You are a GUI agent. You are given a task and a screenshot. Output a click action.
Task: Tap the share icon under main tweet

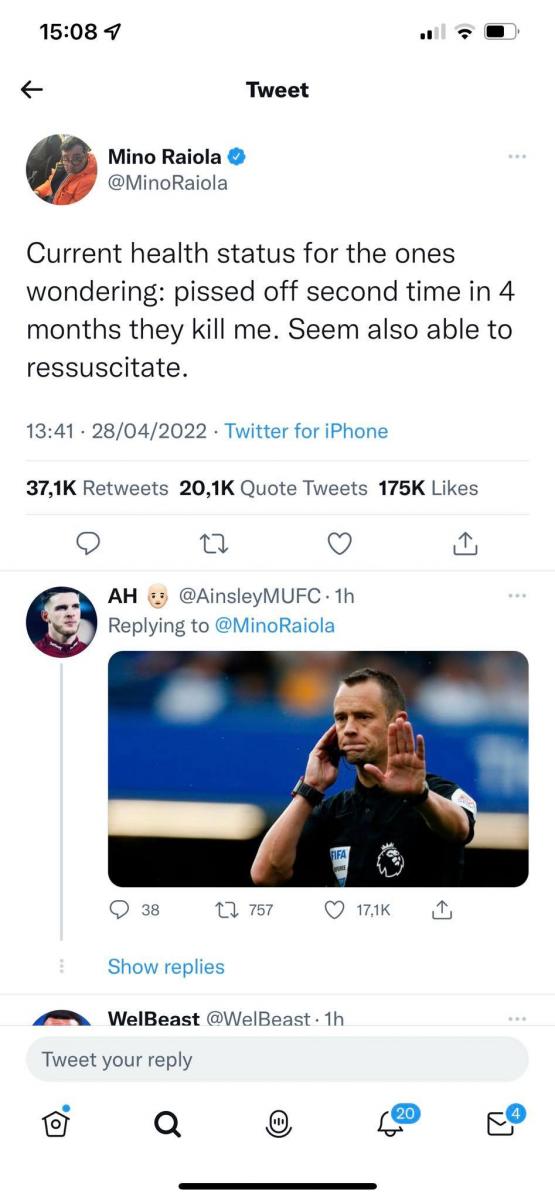[466, 542]
